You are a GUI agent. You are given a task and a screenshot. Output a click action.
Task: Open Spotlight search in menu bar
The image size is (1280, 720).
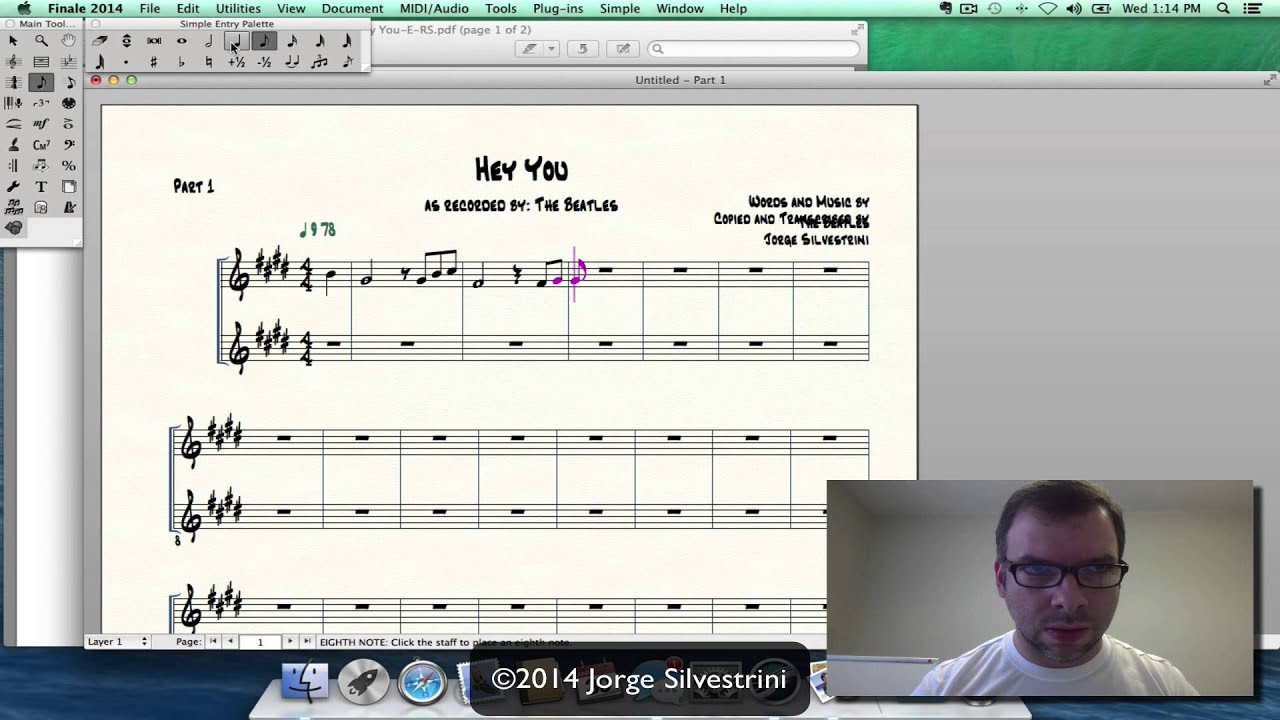coord(1222,8)
